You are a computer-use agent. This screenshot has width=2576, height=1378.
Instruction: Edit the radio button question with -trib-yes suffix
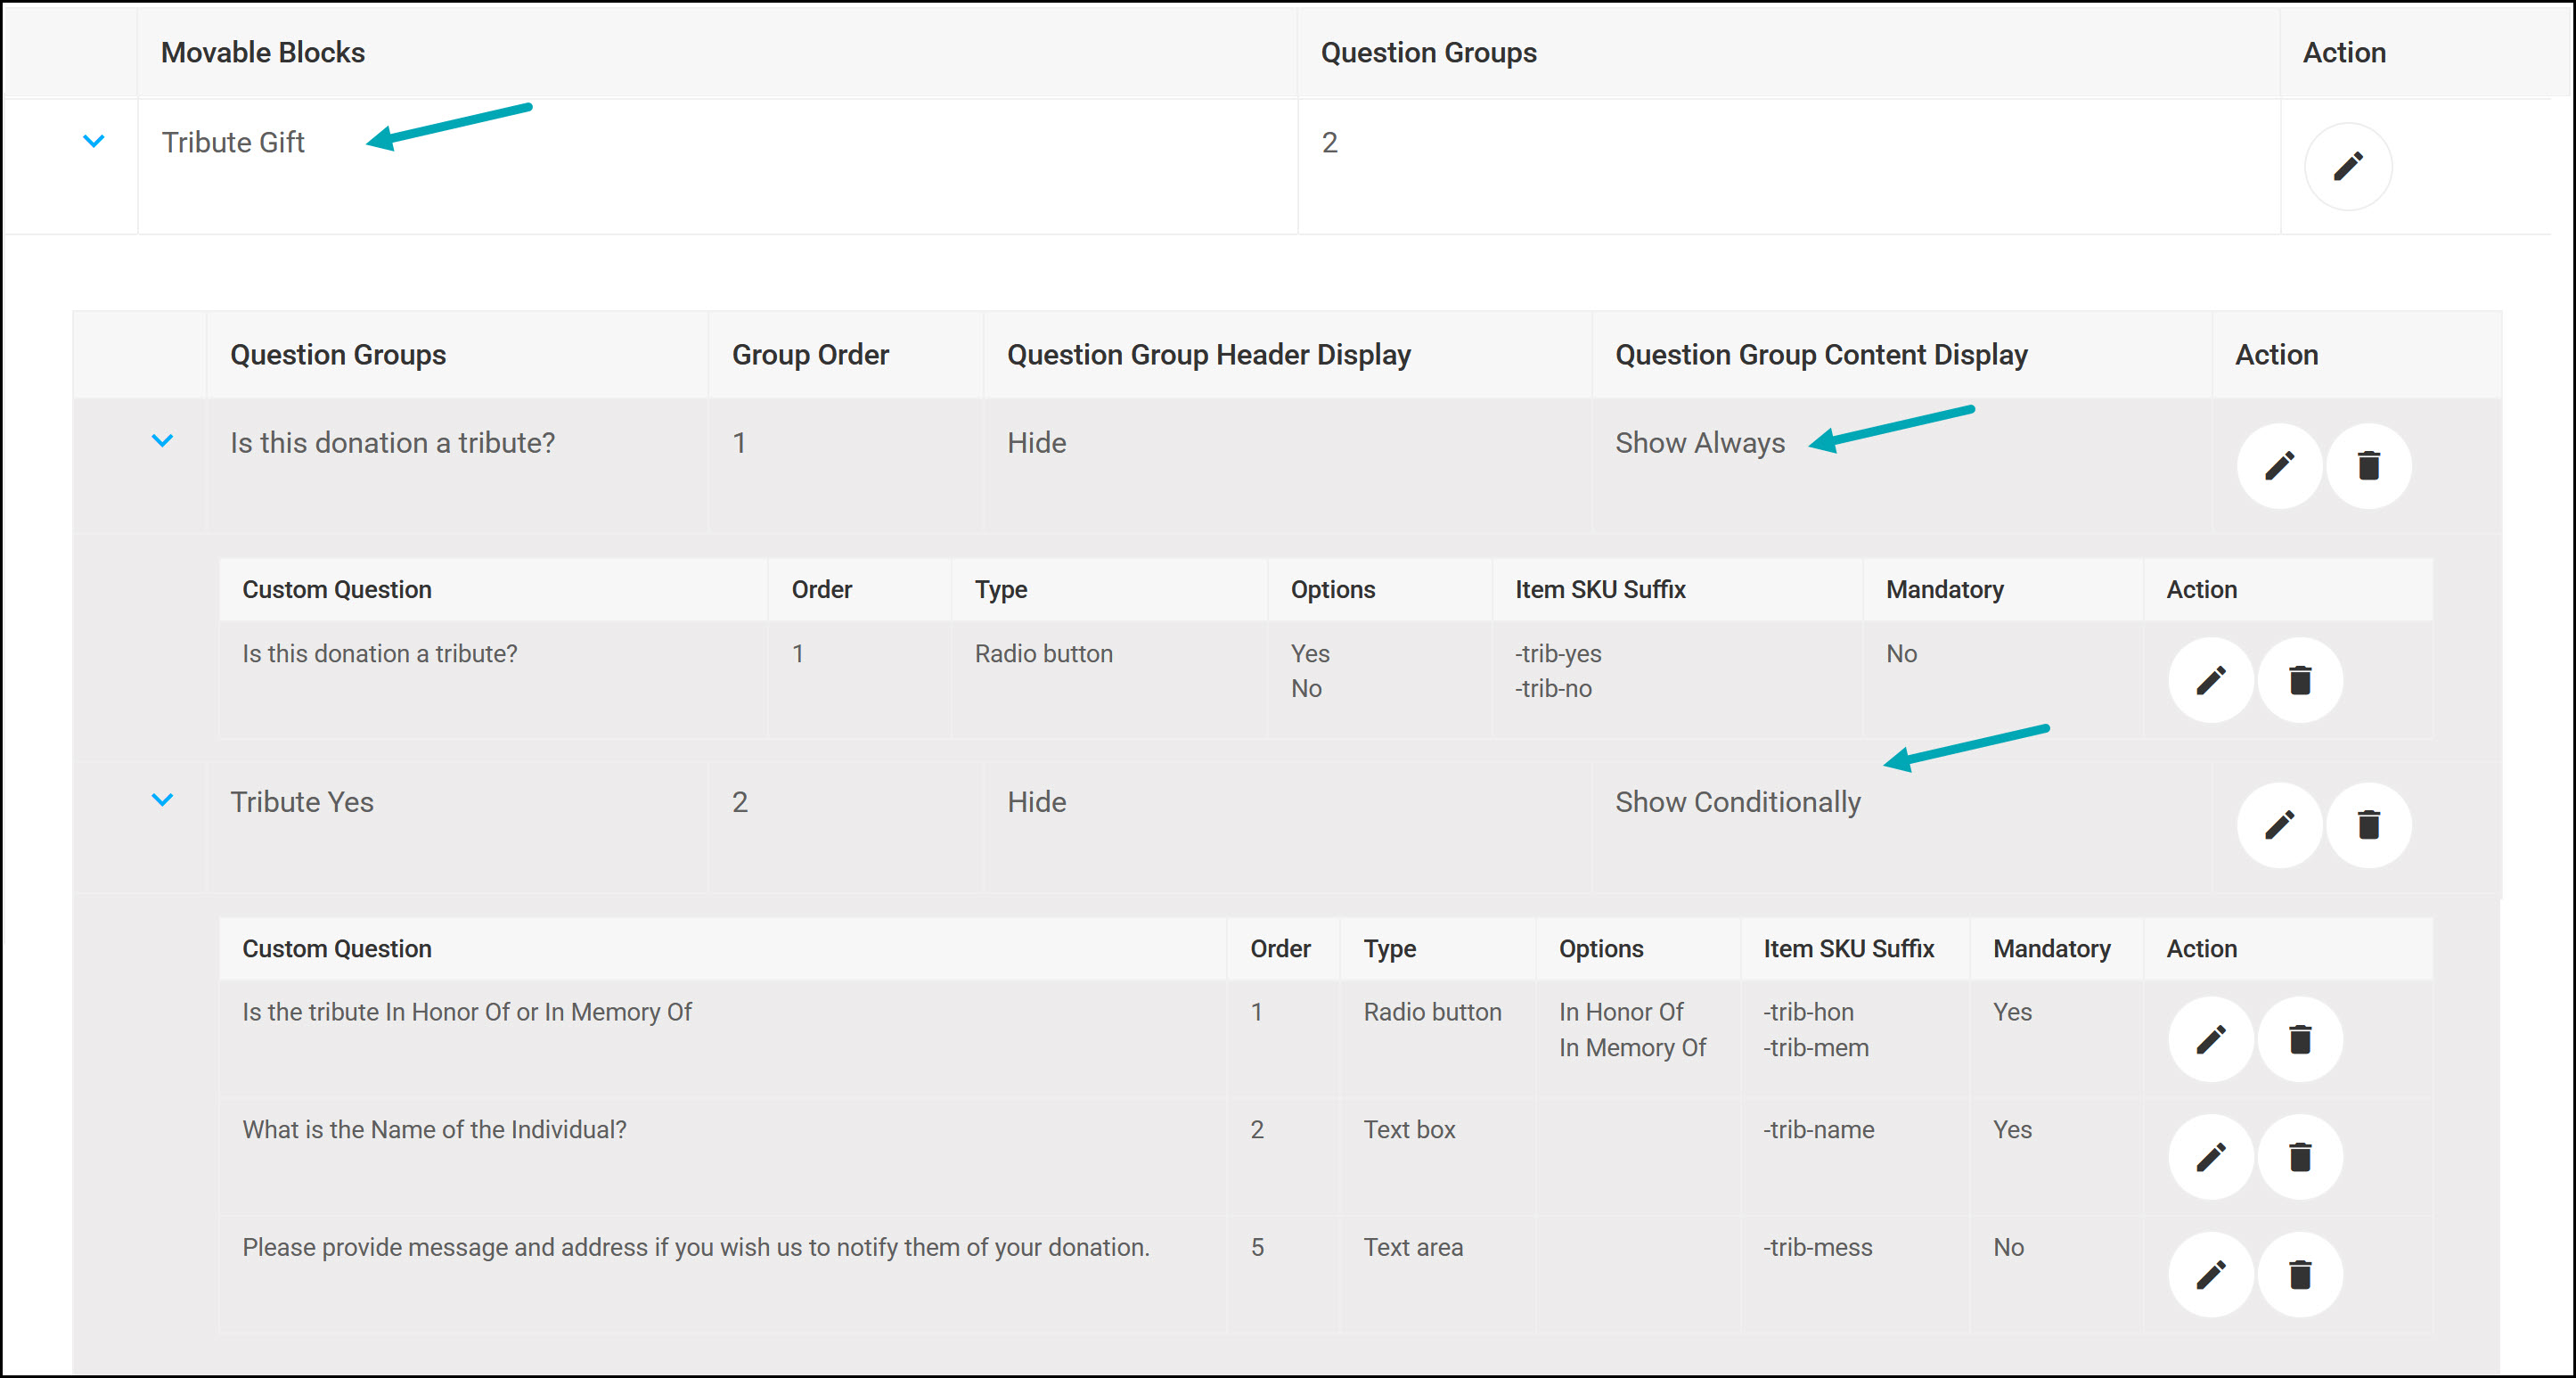2210,681
